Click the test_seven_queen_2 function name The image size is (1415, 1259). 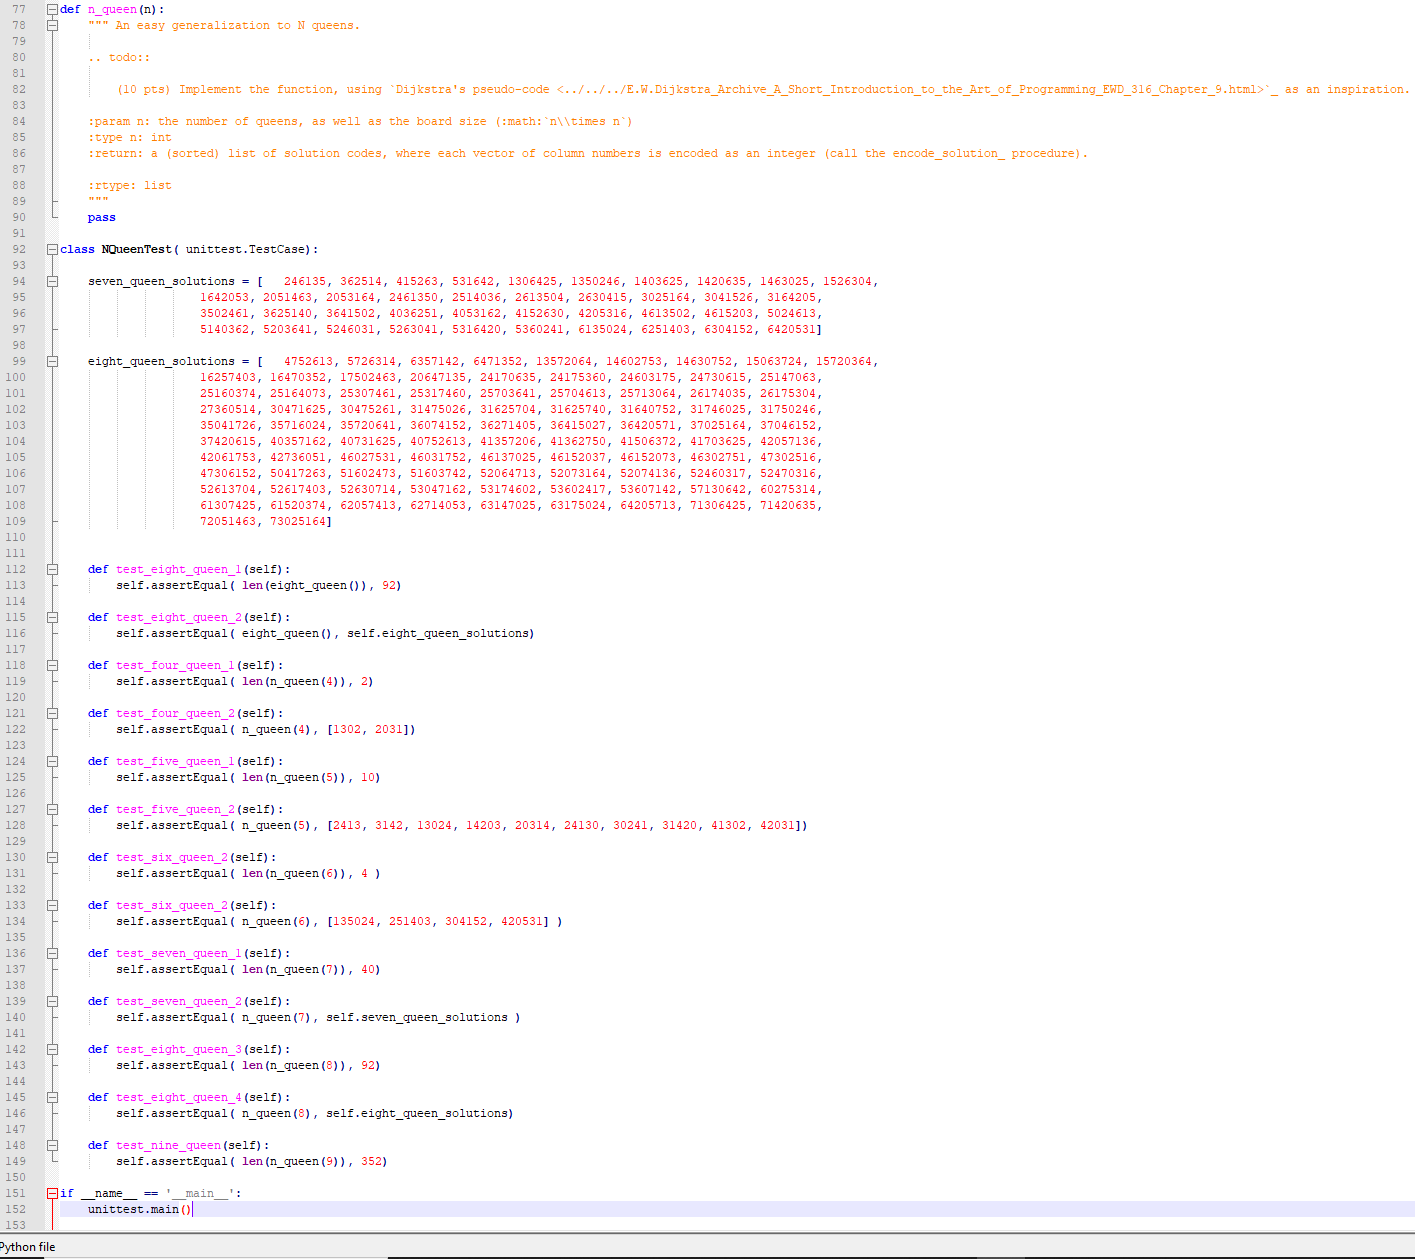click(x=179, y=1001)
